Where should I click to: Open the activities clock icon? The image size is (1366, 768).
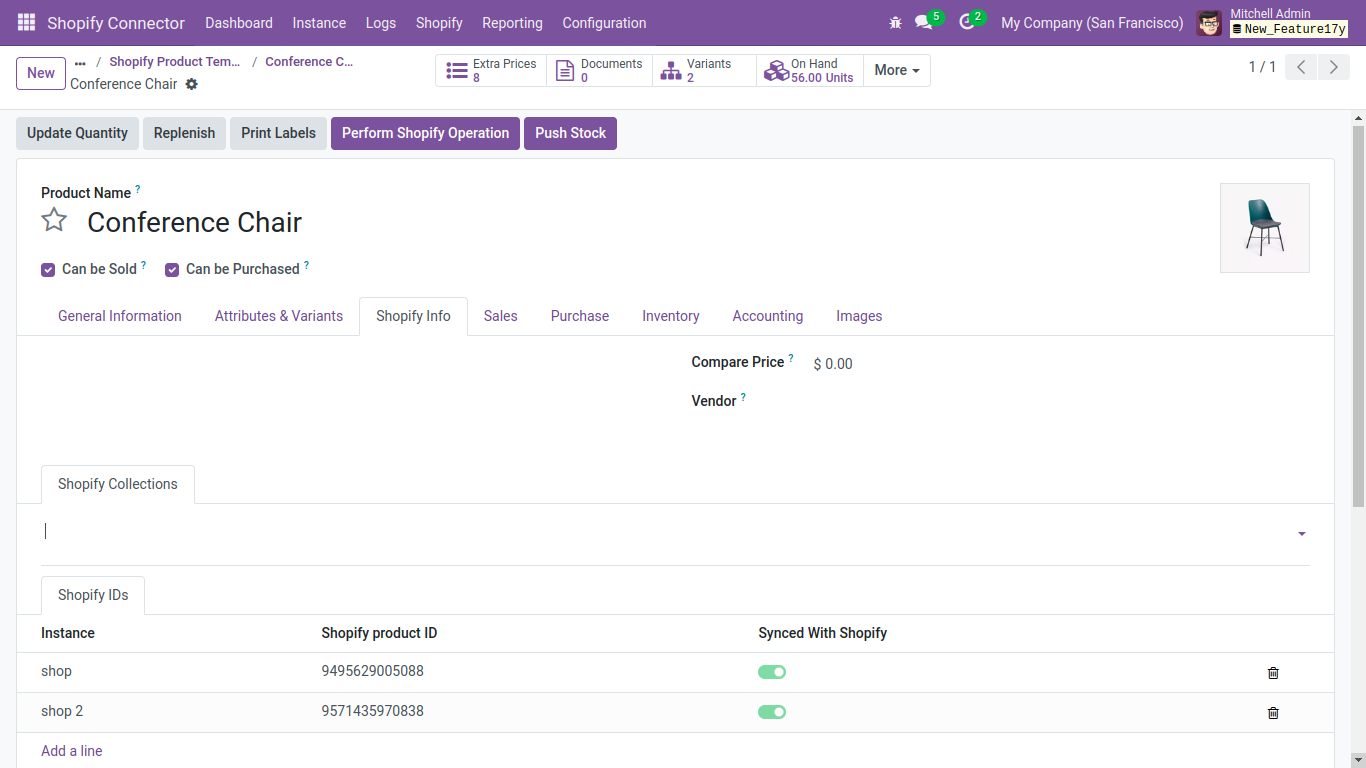pos(966,22)
